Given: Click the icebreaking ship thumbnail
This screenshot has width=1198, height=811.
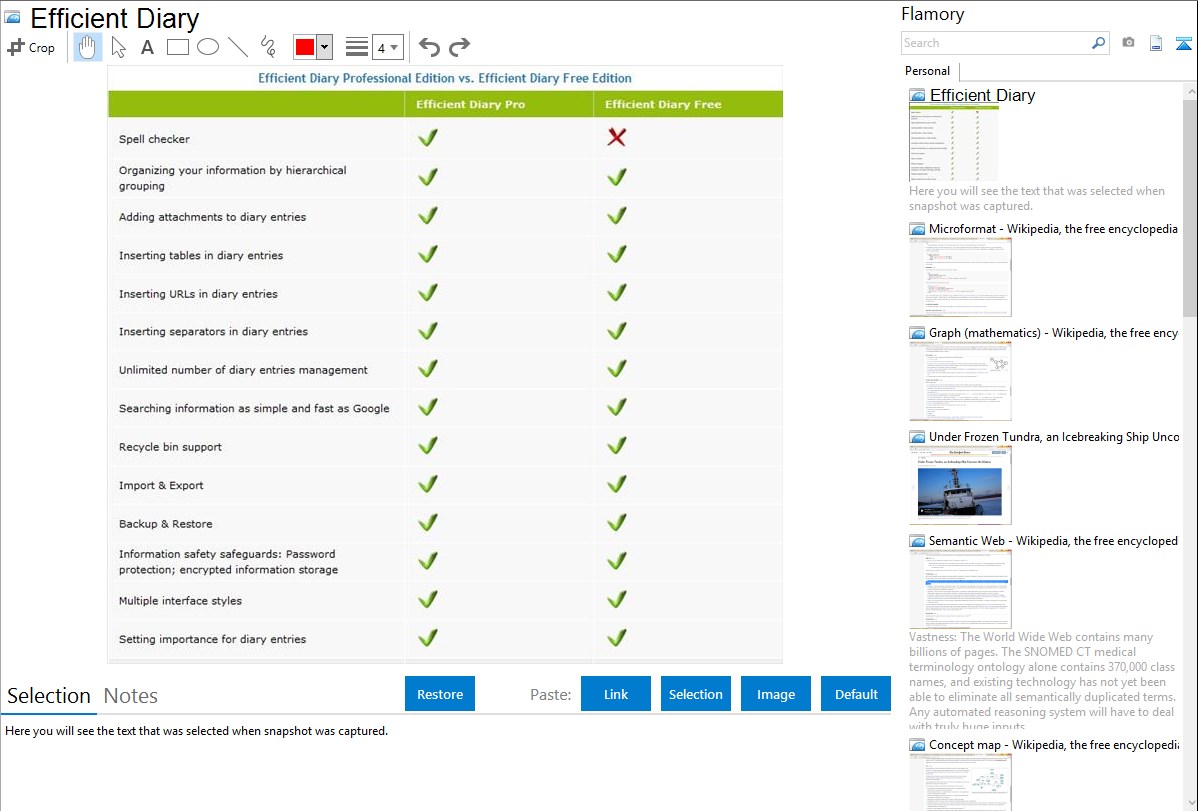Looking at the screenshot, I should (960, 485).
